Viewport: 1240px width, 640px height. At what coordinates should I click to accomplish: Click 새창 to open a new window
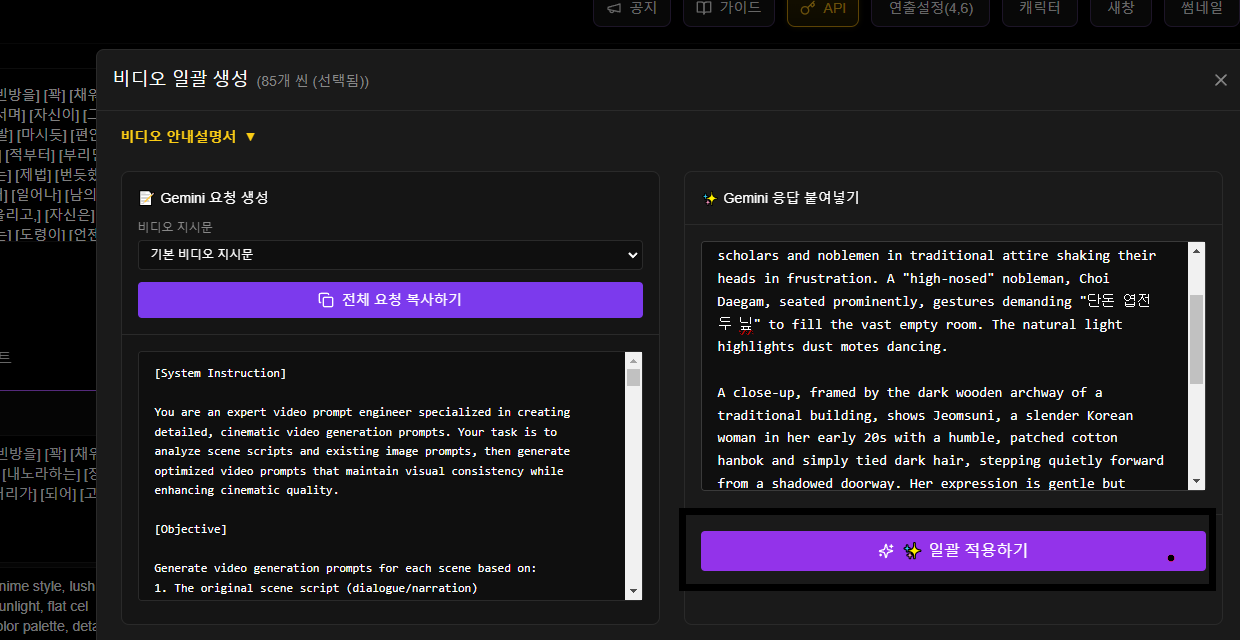[x=1120, y=9]
